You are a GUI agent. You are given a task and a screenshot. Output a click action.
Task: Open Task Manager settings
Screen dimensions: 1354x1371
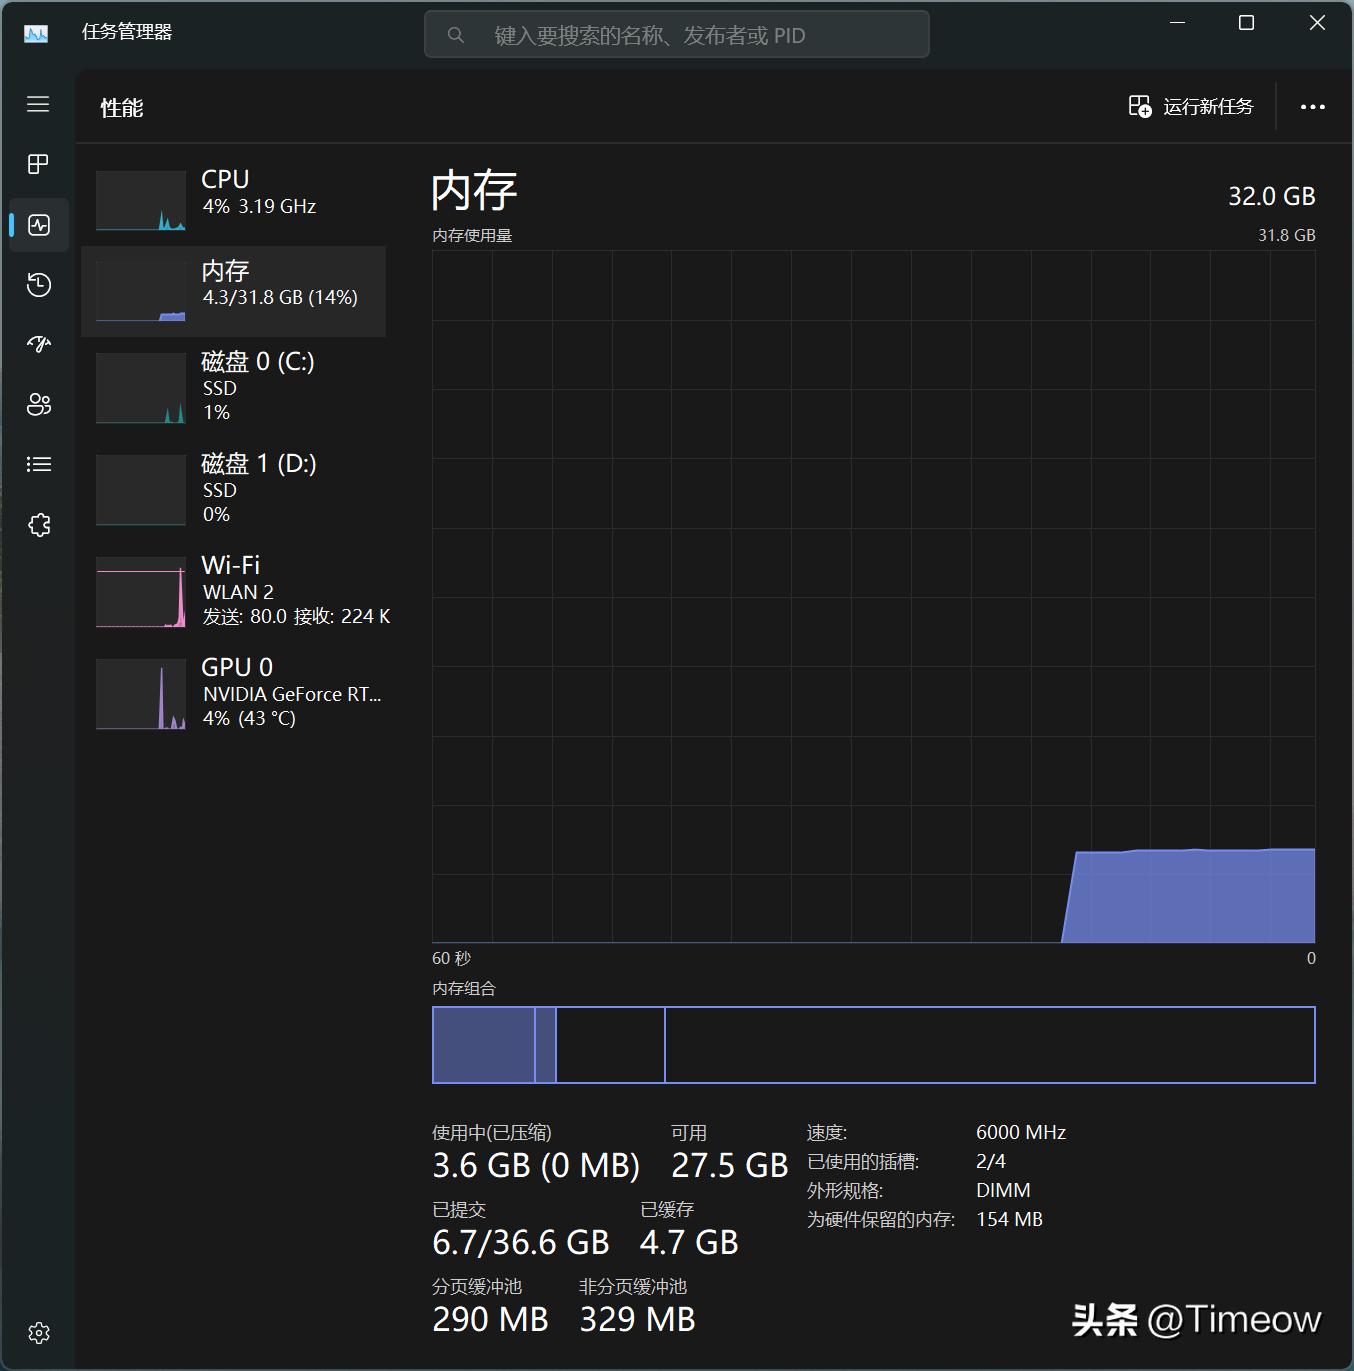tap(38, 1332)
